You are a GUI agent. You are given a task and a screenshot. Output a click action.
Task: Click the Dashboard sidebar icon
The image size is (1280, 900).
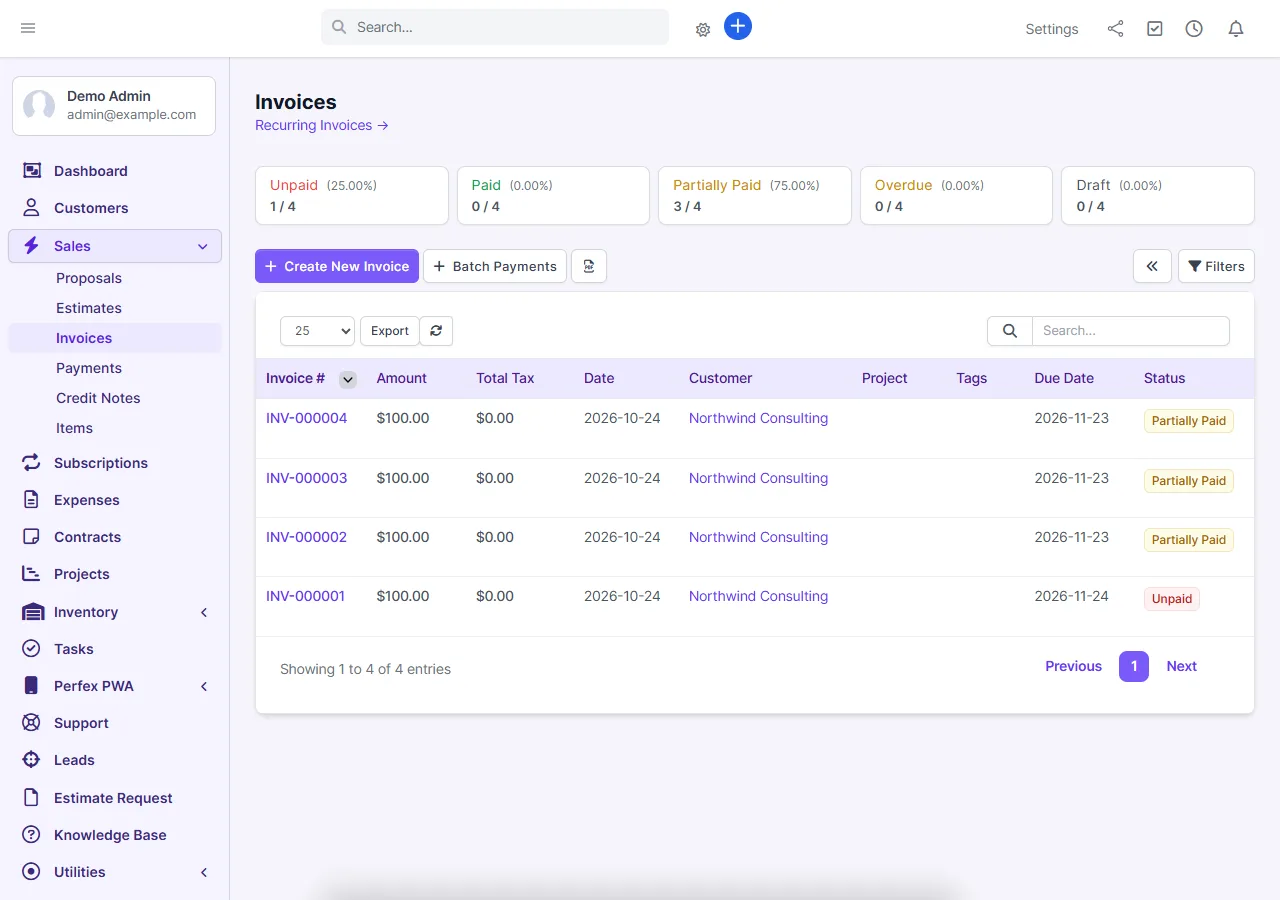click(x=32, y=171)
